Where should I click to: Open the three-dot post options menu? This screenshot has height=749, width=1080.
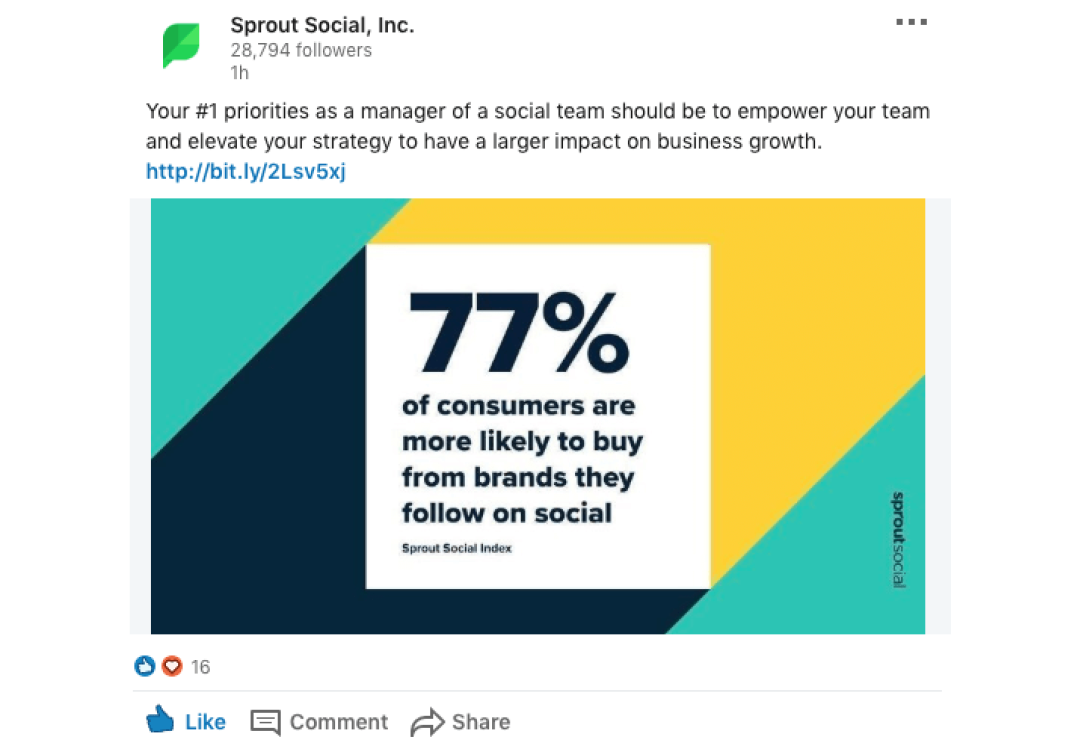click(x=911, y=22)
